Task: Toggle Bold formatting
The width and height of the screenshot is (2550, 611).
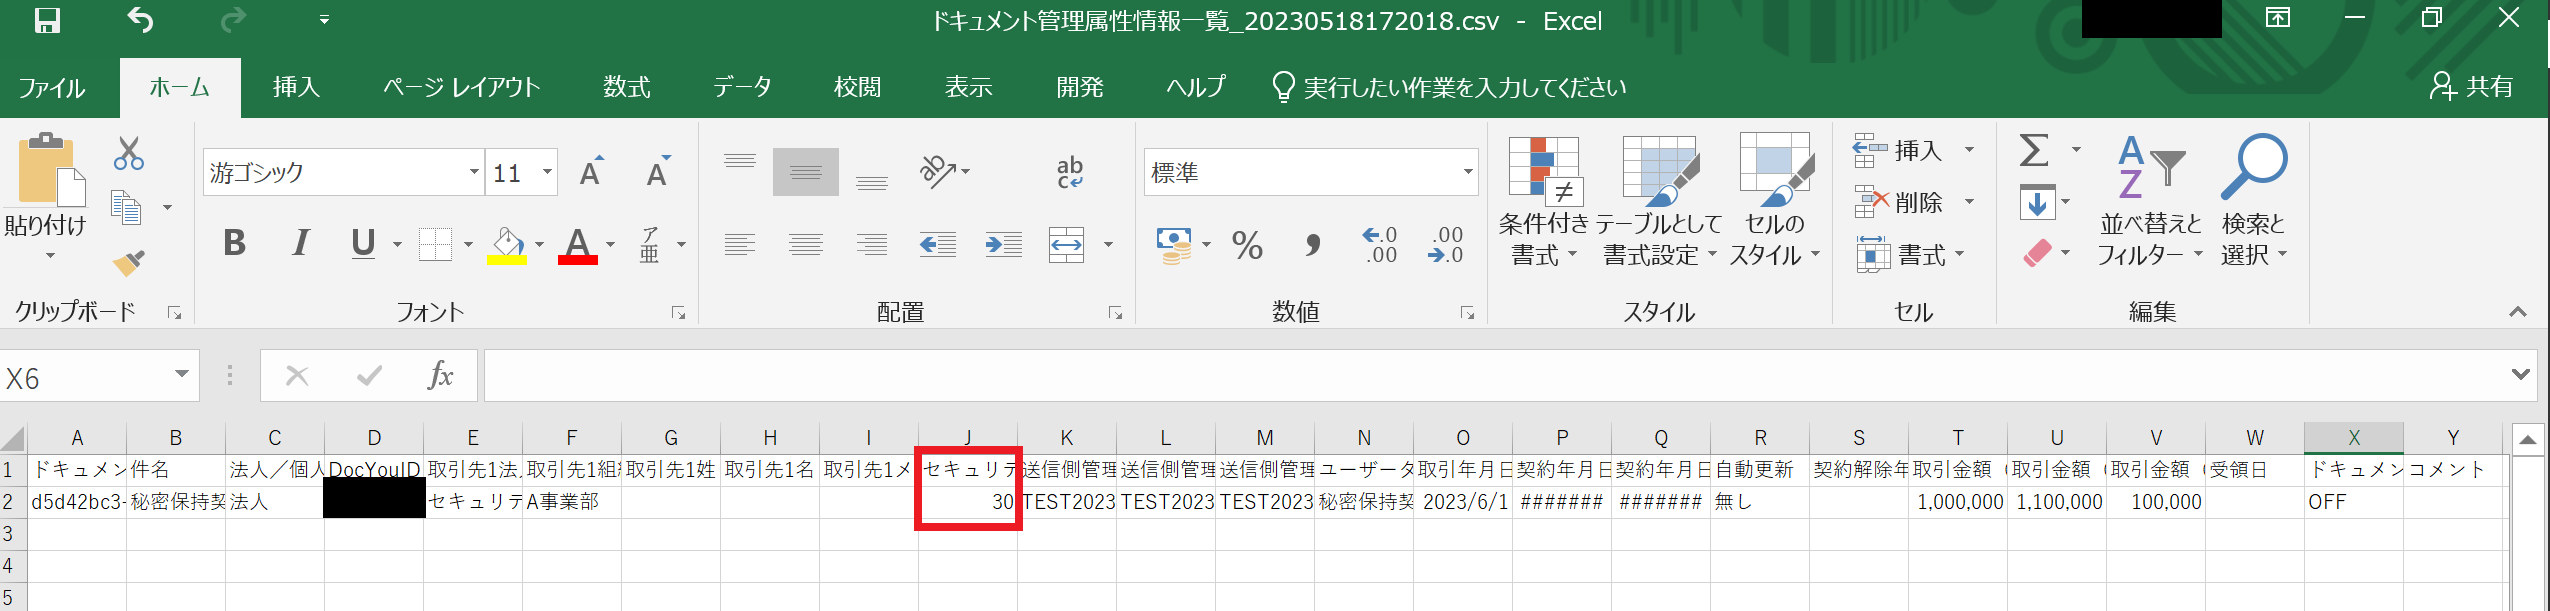Action: point(234,243)
